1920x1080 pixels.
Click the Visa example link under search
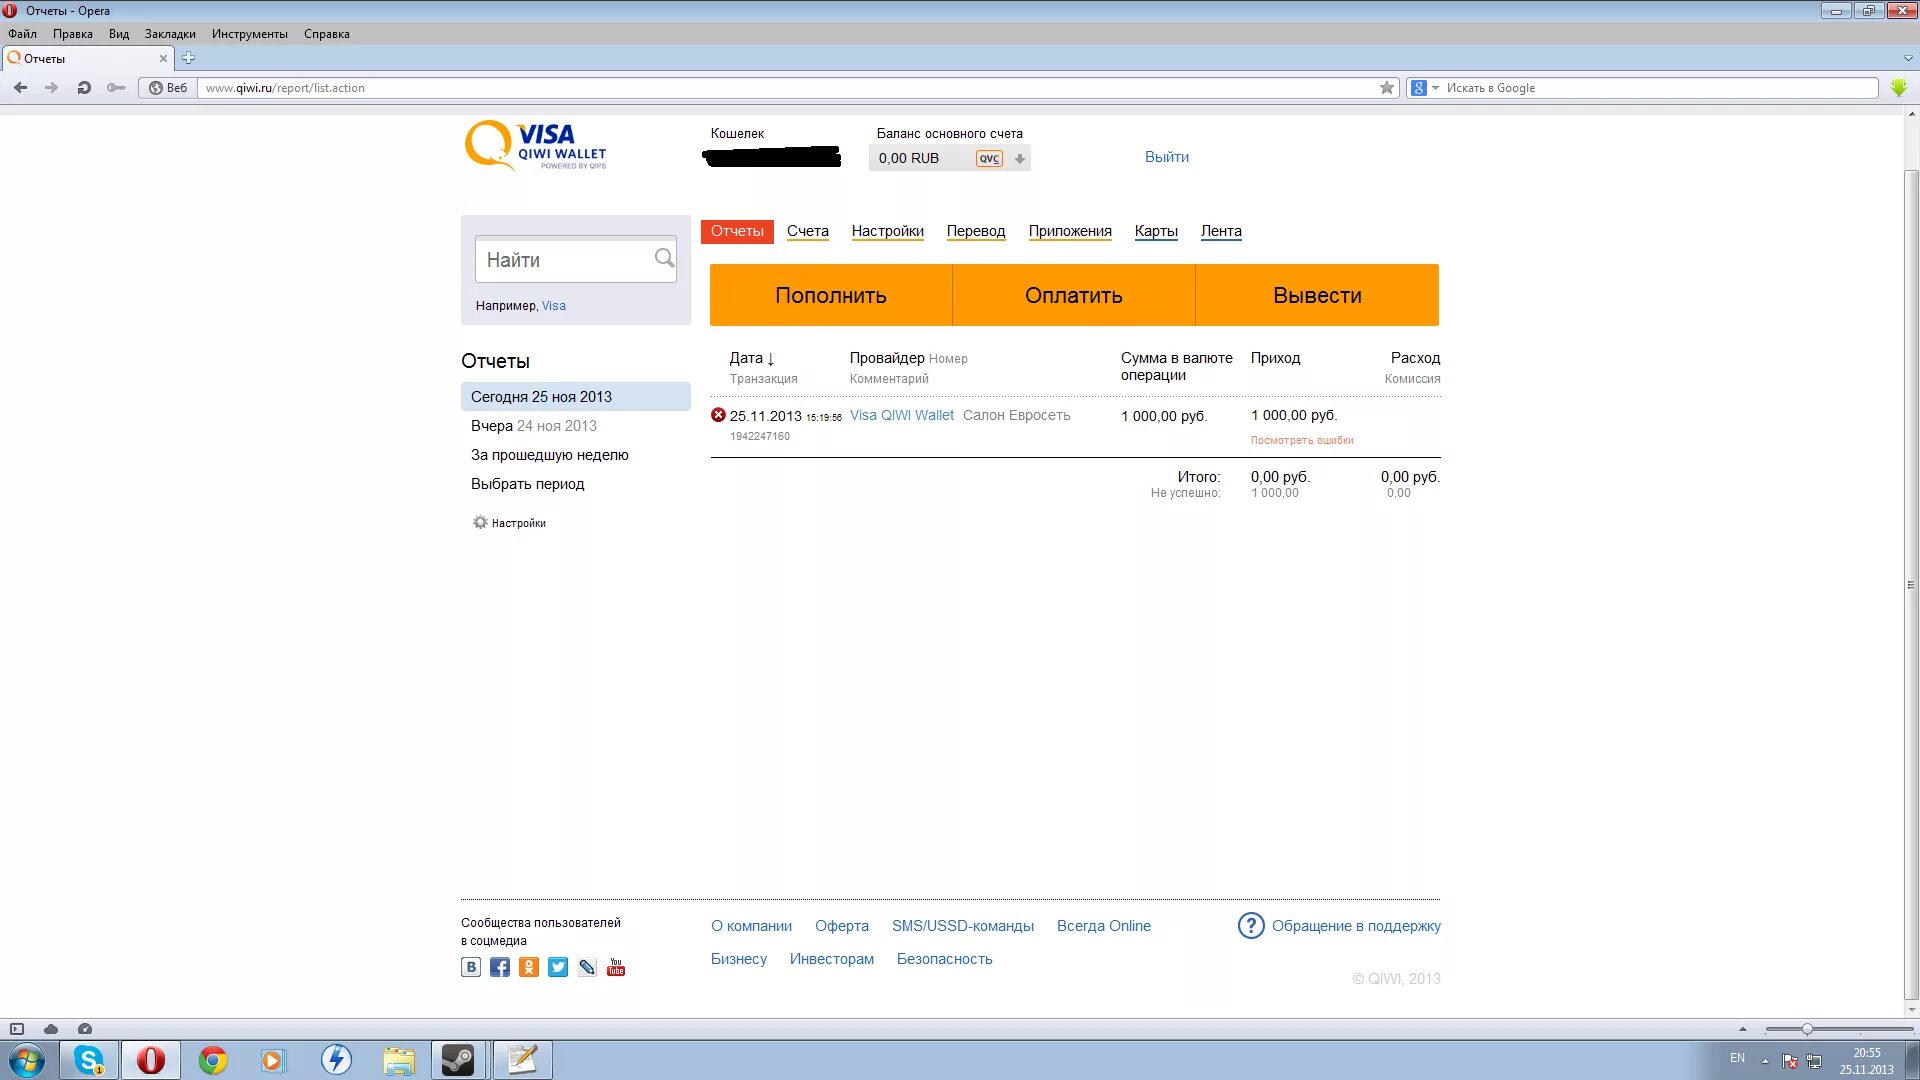[554, 306]
